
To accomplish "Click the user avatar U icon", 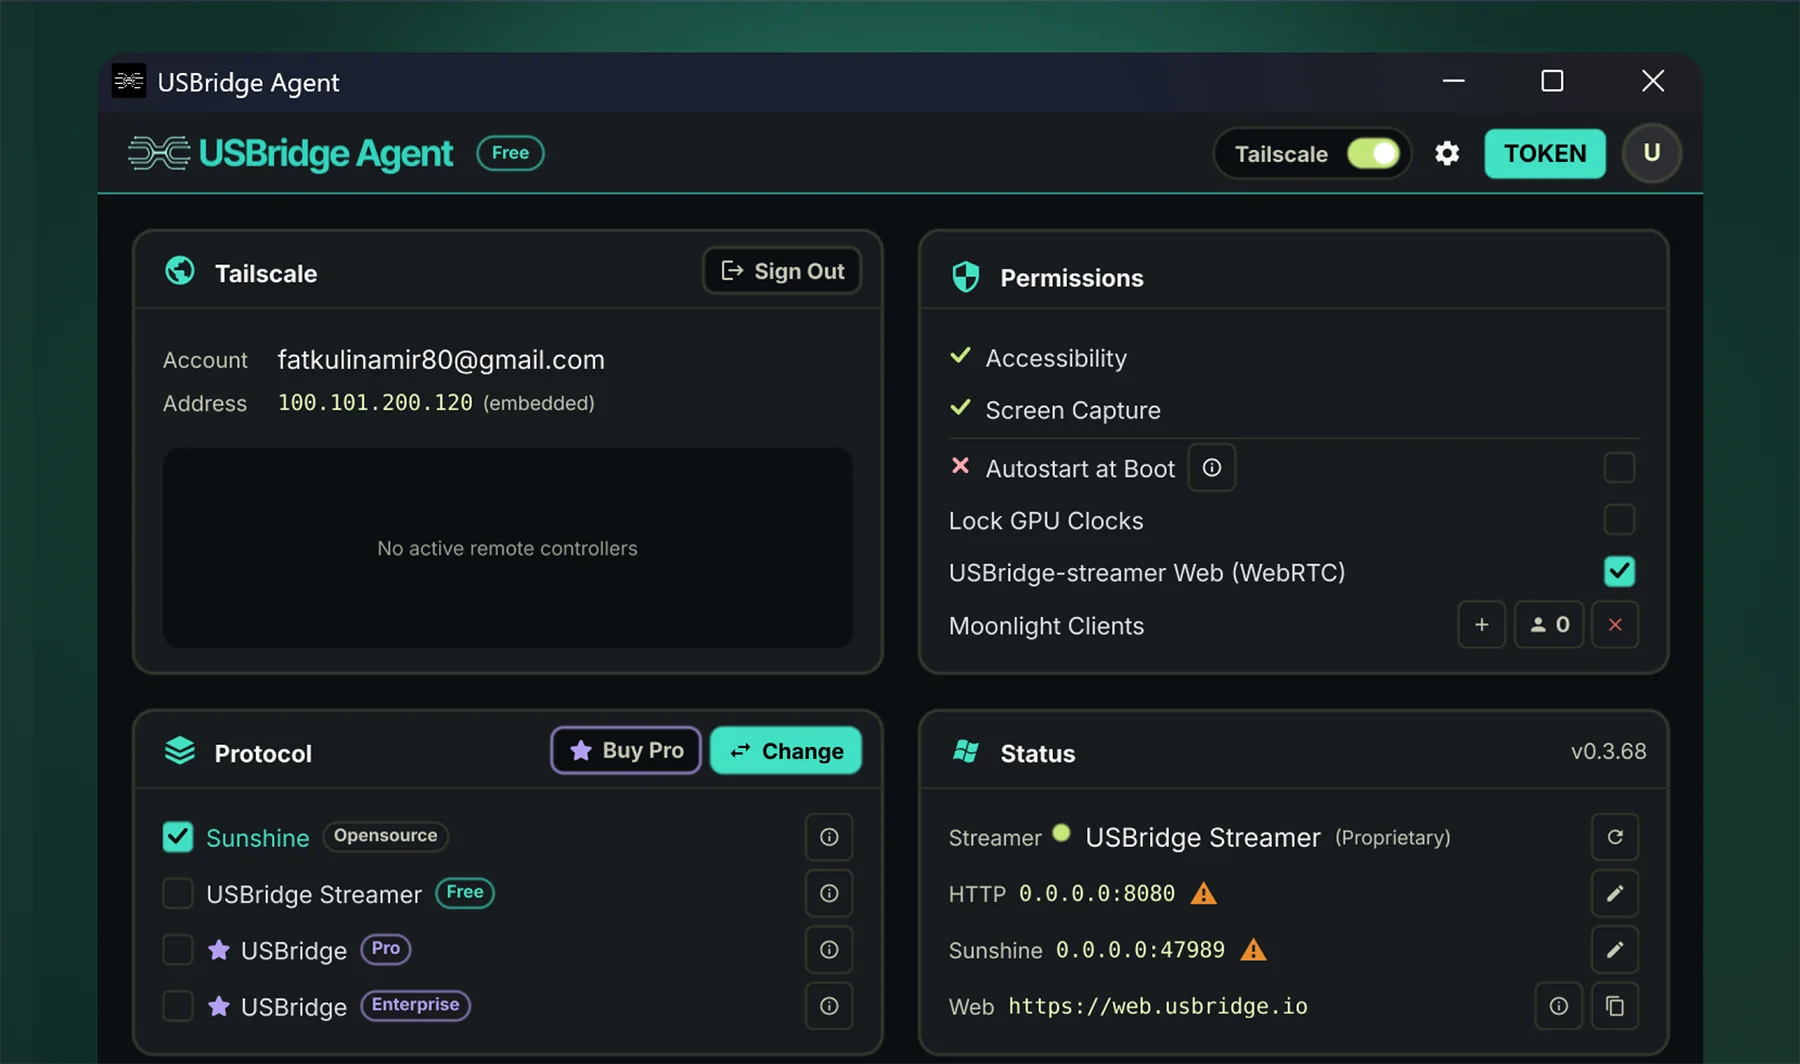I will (x=1651, y=153).
